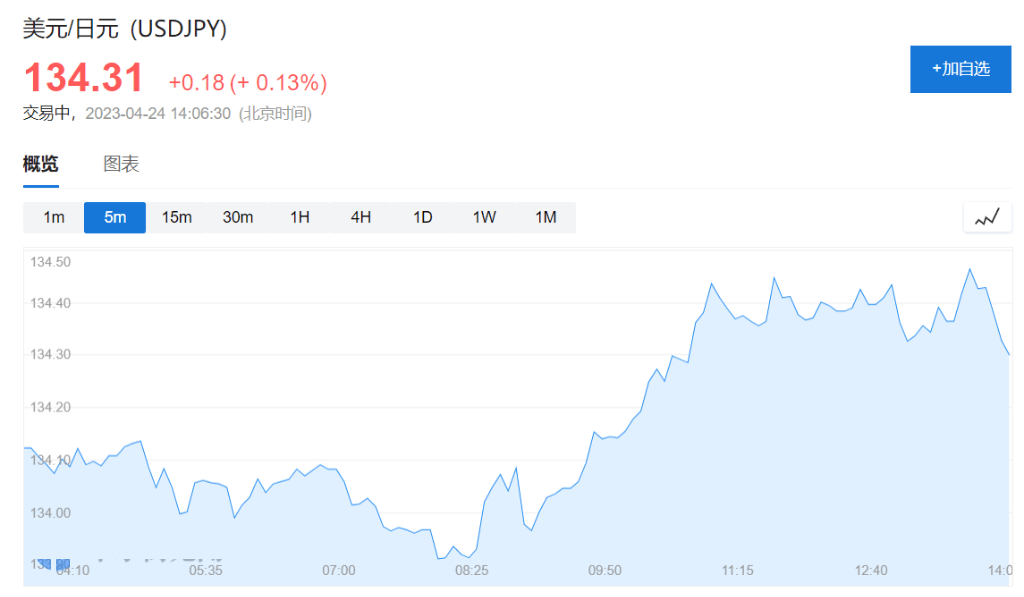Switch chart to 1H interval
Image resolution: width=1024 pixels, height=597 pixels.
click(x=300, y=218)
